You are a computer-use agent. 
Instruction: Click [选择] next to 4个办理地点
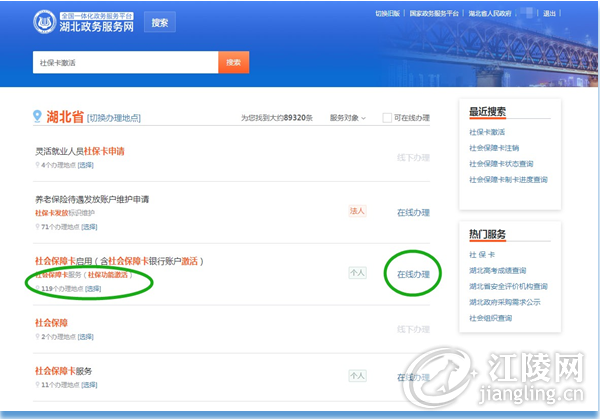86,165
